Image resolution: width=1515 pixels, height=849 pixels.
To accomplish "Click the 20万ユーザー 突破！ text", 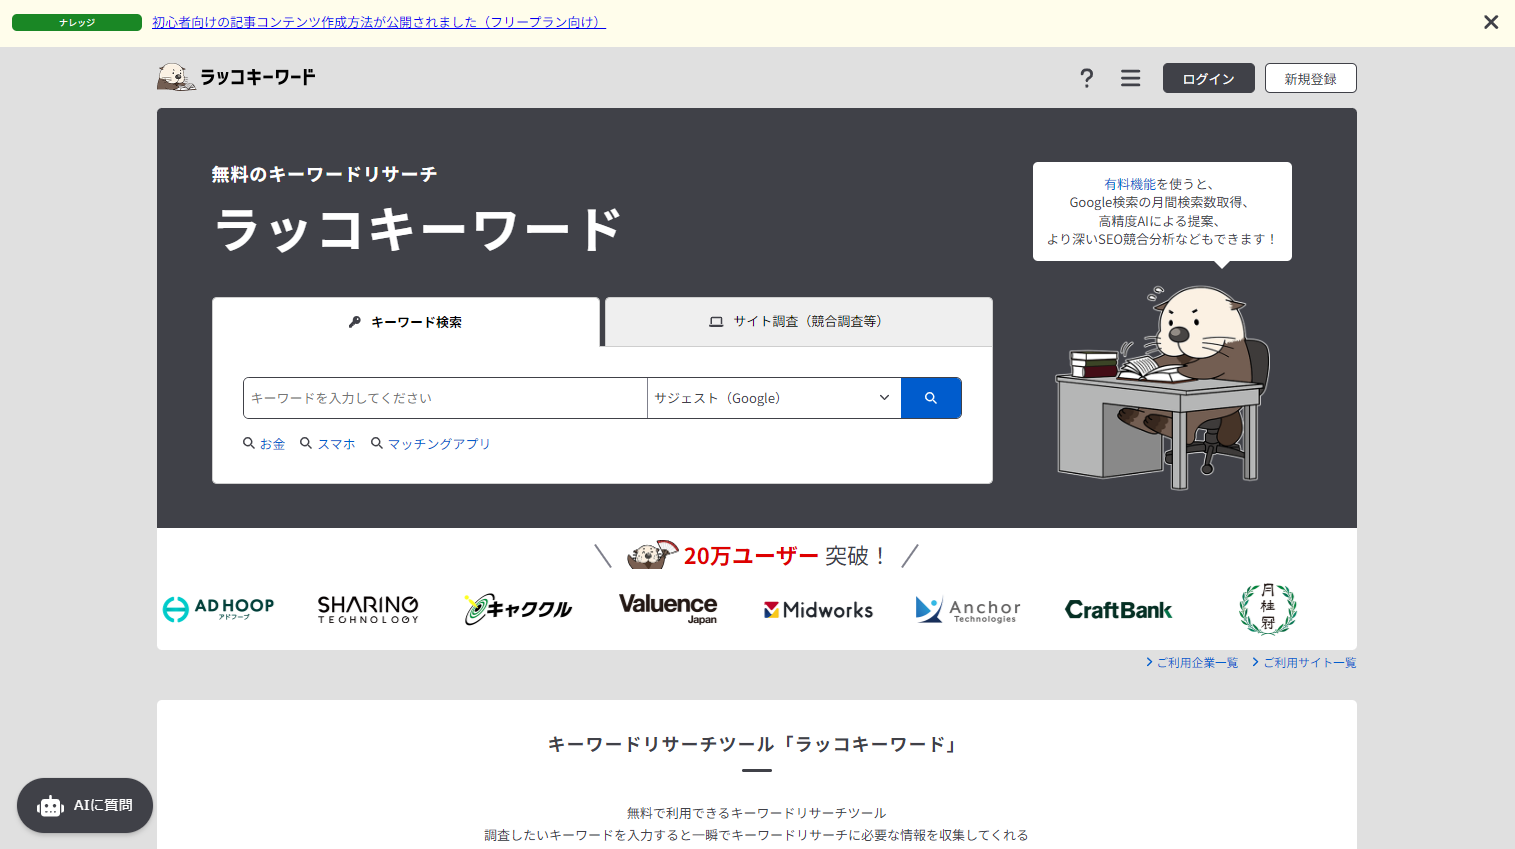I will coord(784,556).
